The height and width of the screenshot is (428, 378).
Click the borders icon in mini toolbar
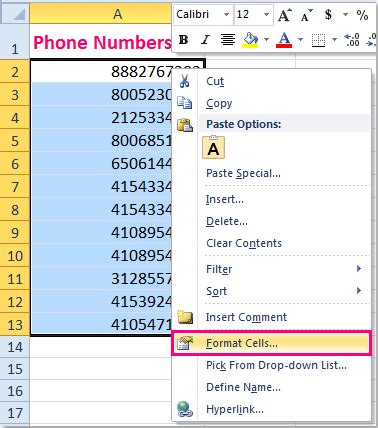(318, 40)
